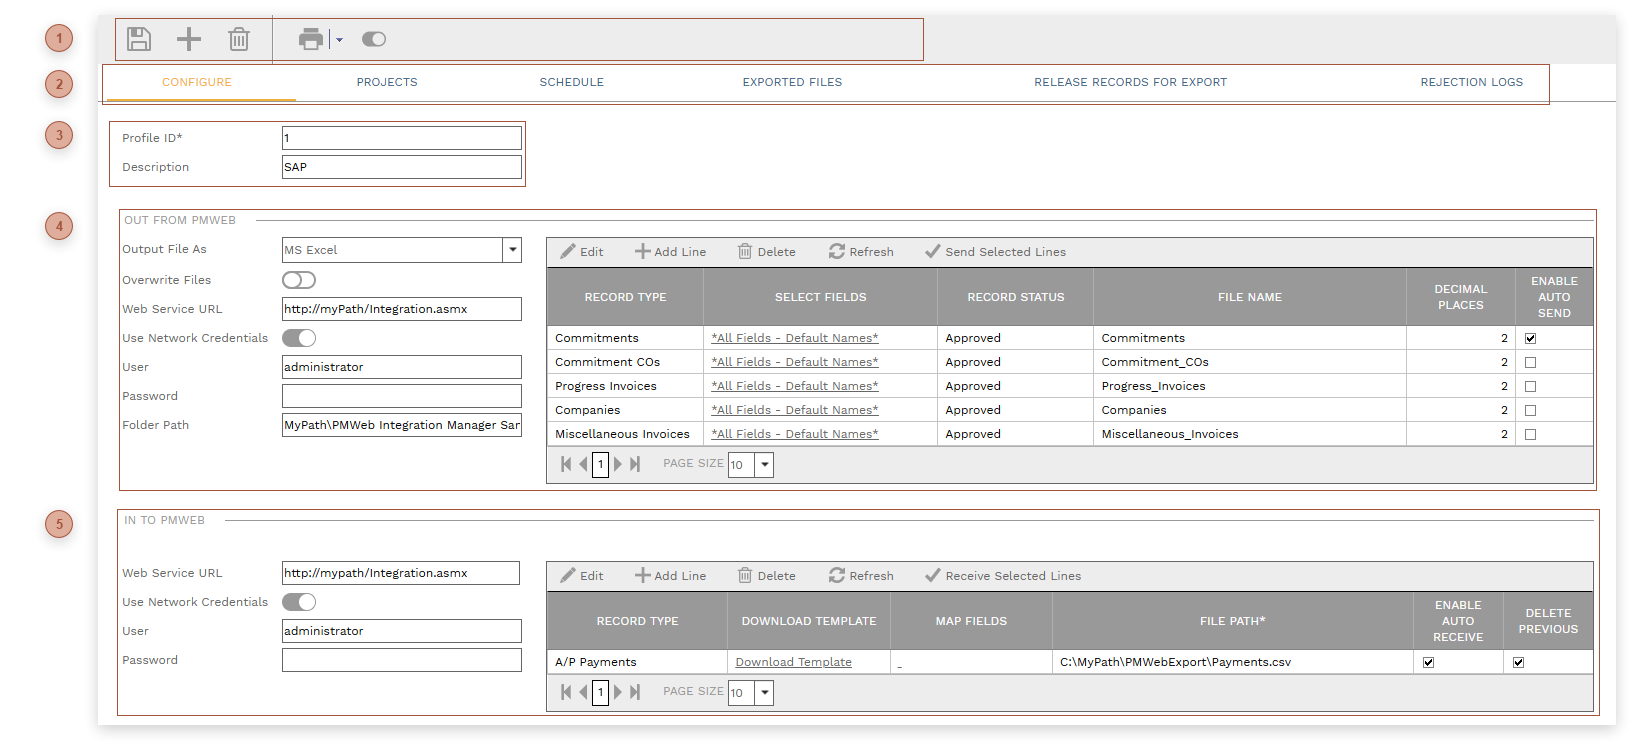The height and width of the screenshot is (748, 1635).
Task: Open the Configure tab
Action: (197, 82)
